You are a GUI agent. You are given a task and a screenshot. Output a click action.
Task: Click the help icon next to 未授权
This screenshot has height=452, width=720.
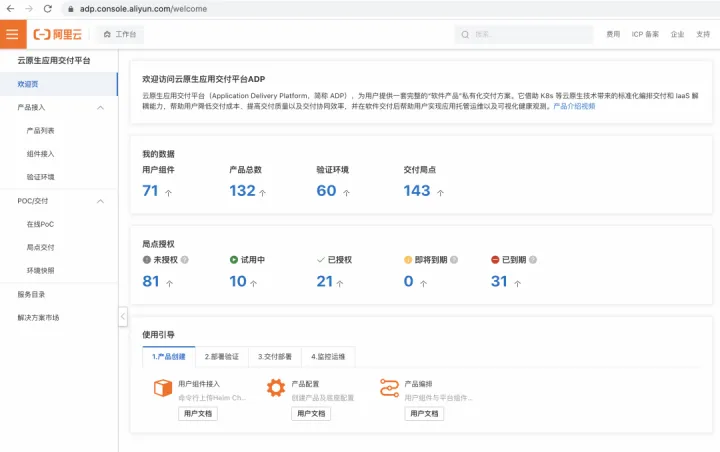185,260
